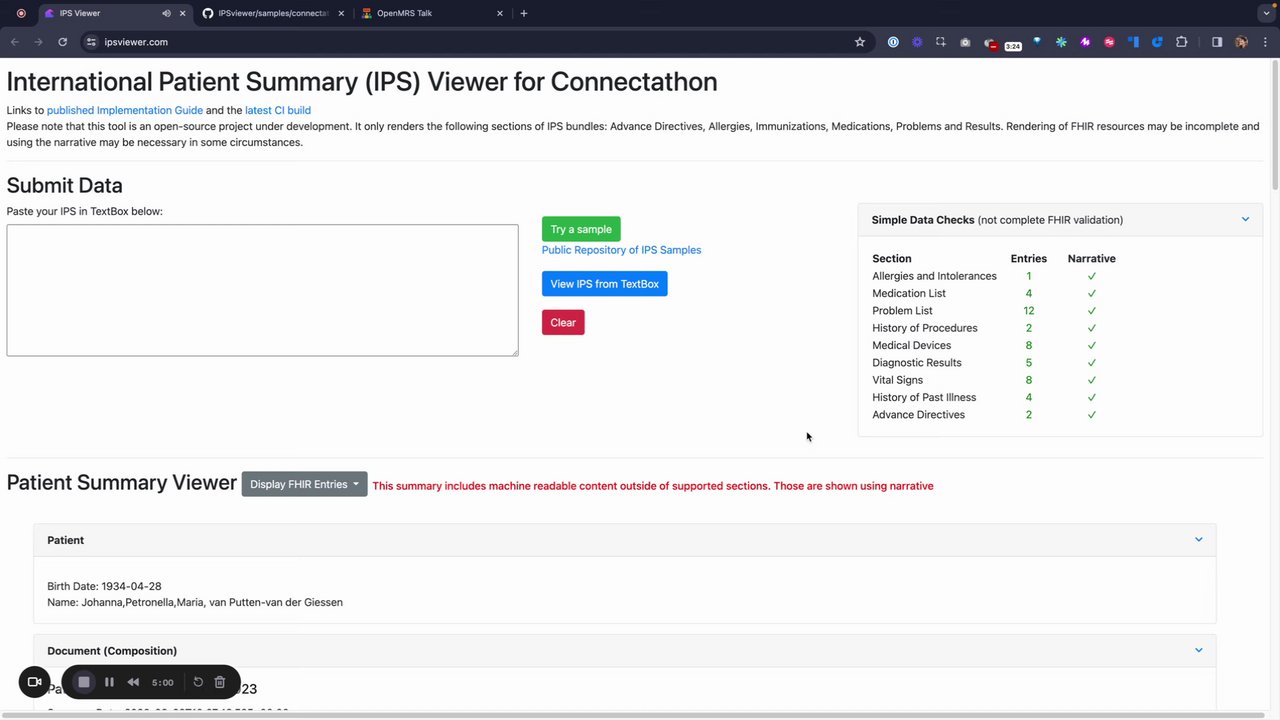This screenshot has width=1280, height=720.
Task: Rewind the screen recording
Action: pyautogui.click(x=133, y=682)
